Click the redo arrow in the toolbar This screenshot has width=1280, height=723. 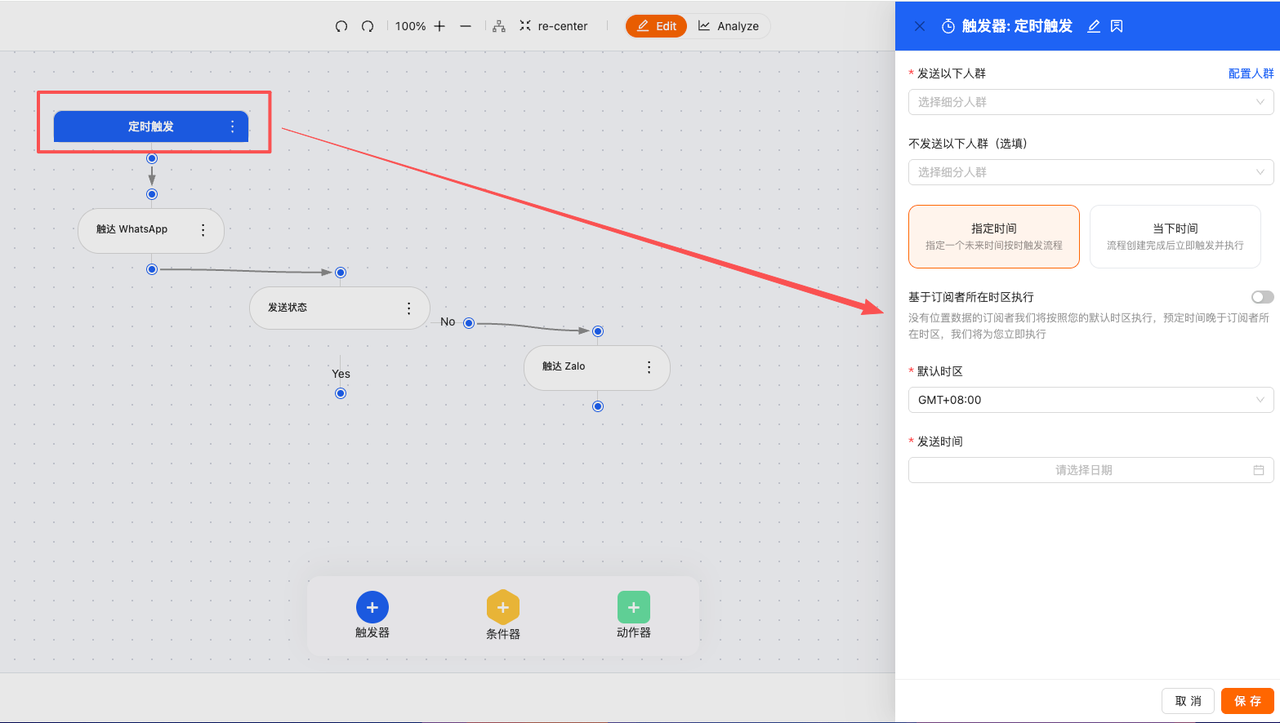[x=367, y=26]
